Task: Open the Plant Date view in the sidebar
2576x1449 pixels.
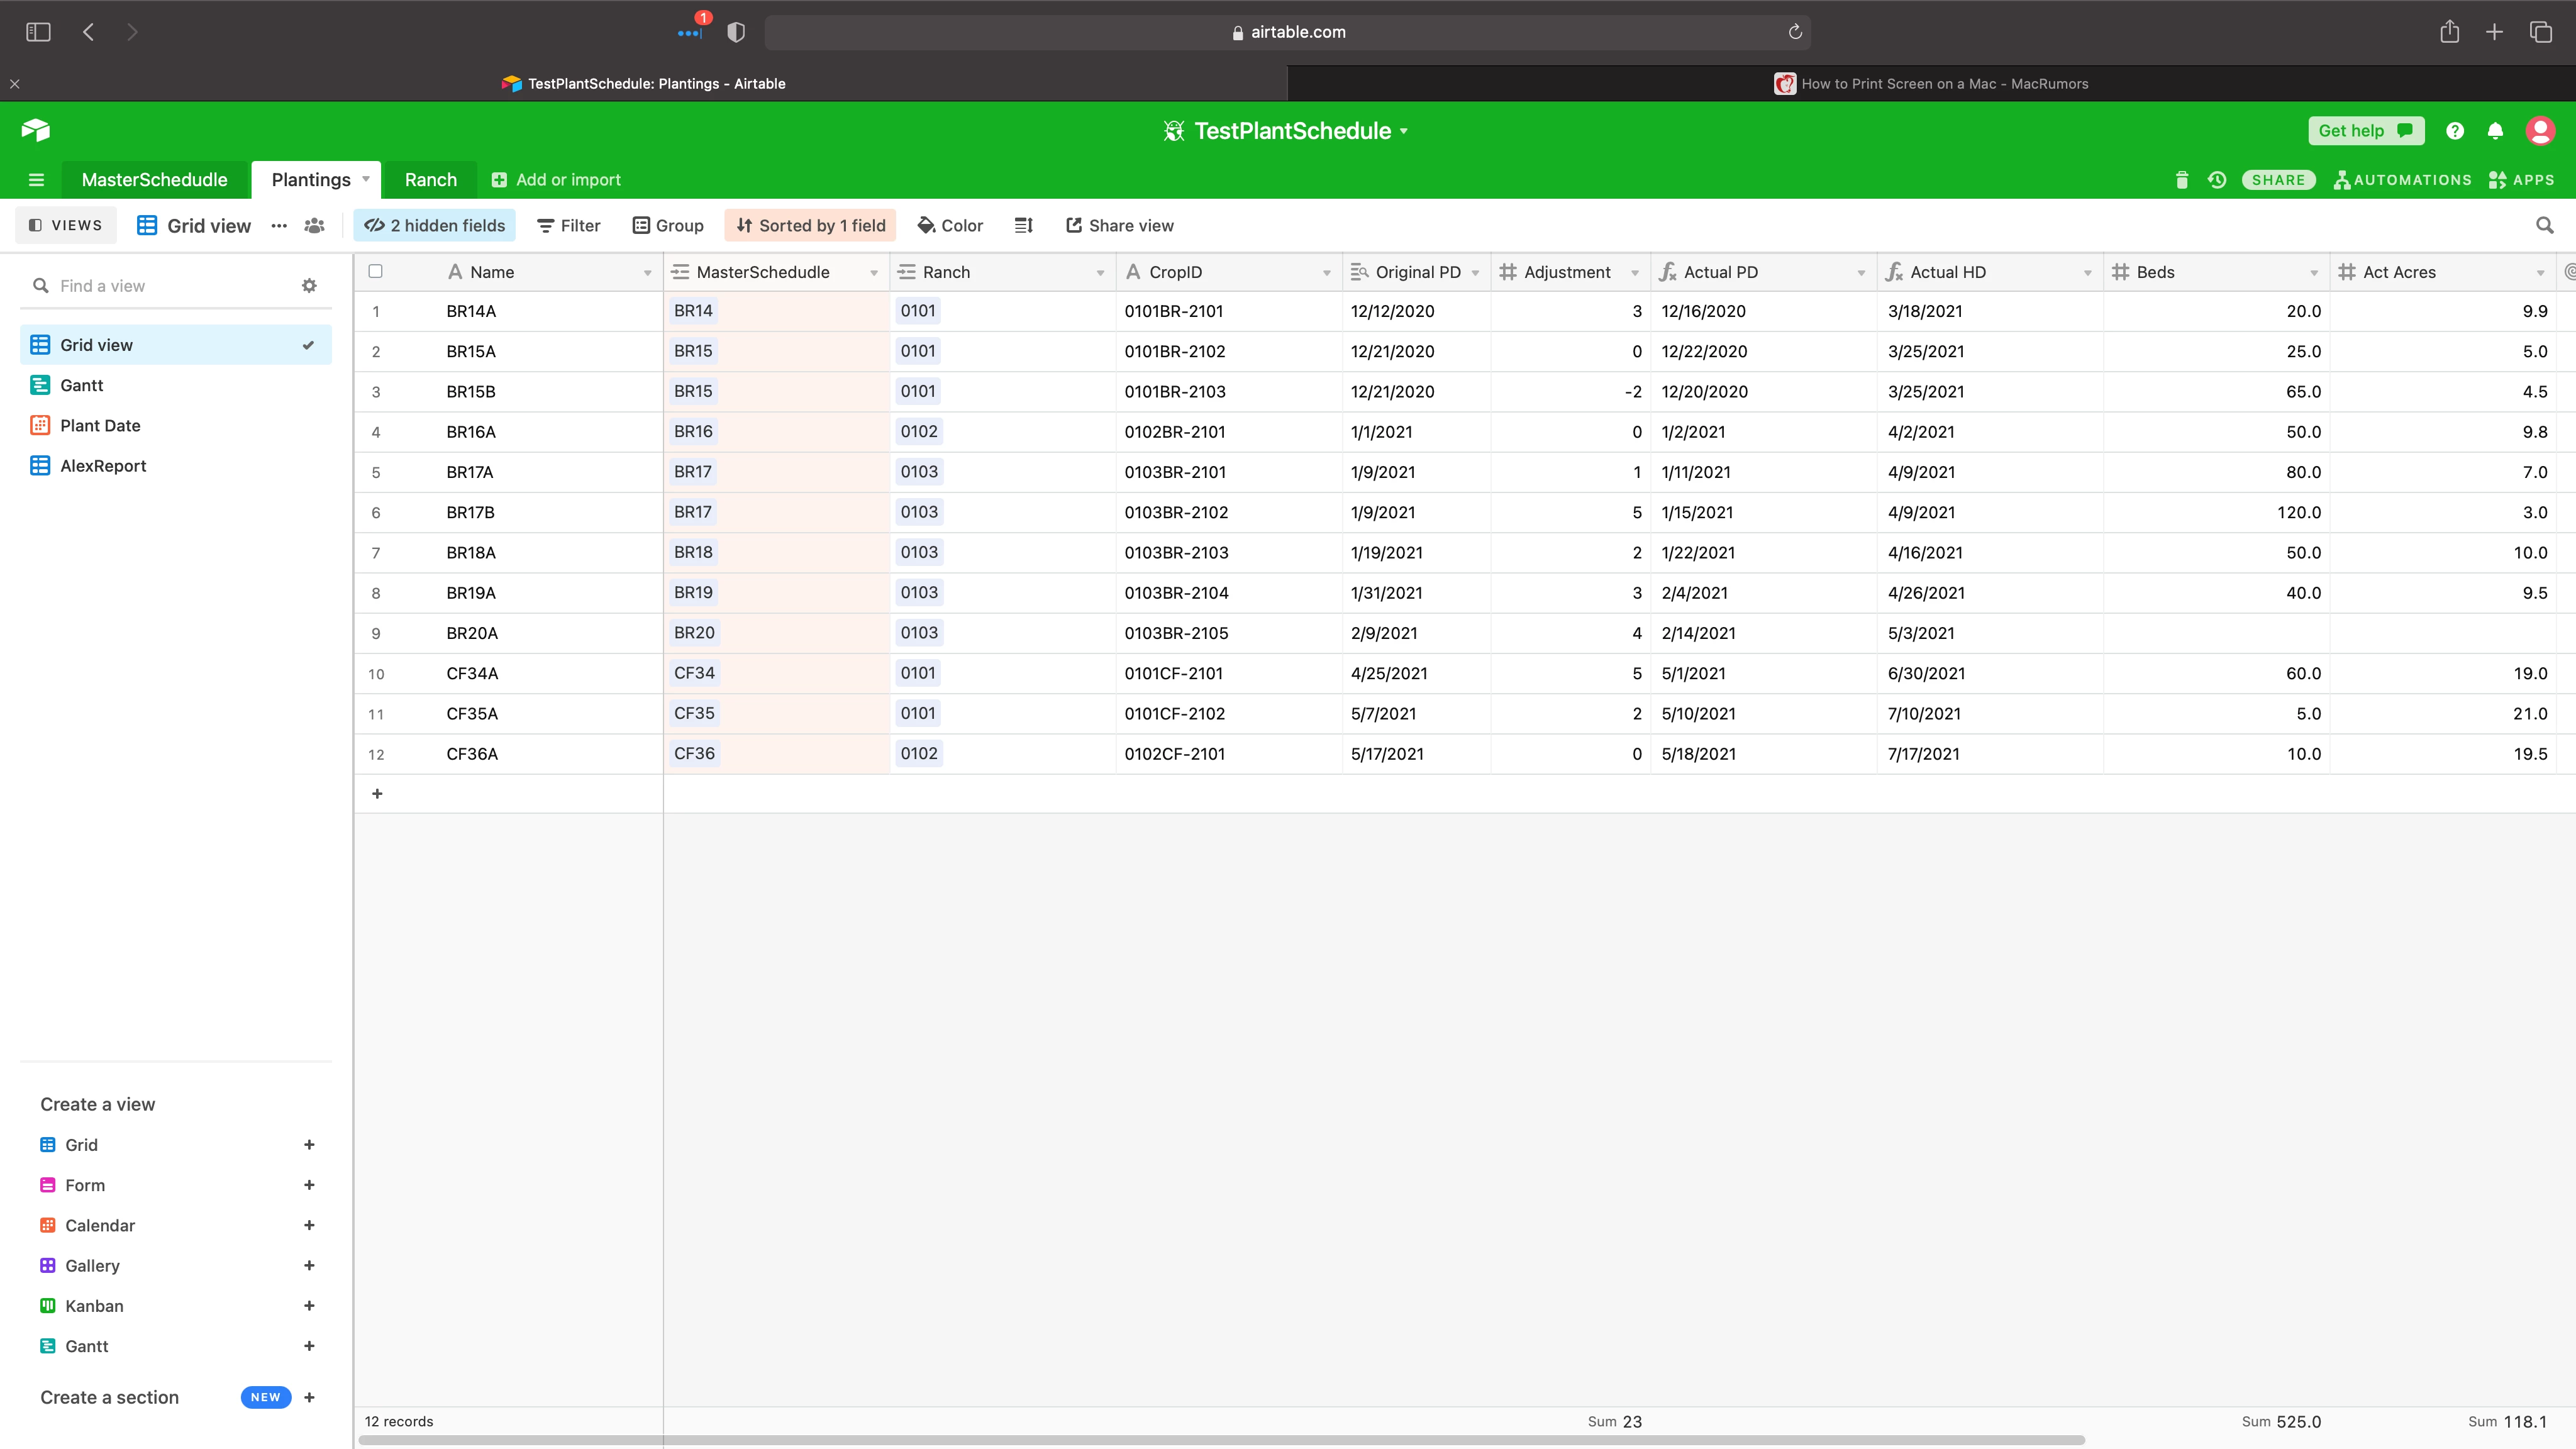Action: click(x=176, y=426)
